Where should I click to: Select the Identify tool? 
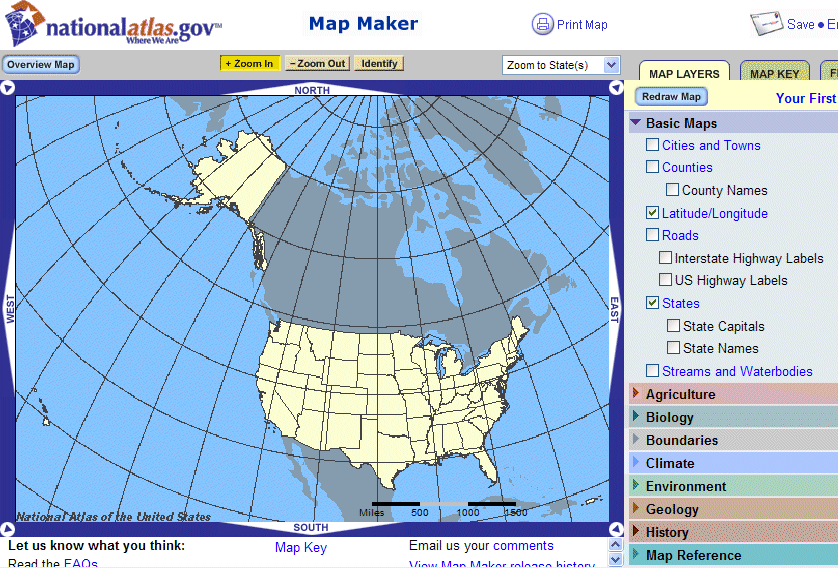point(379,64)
